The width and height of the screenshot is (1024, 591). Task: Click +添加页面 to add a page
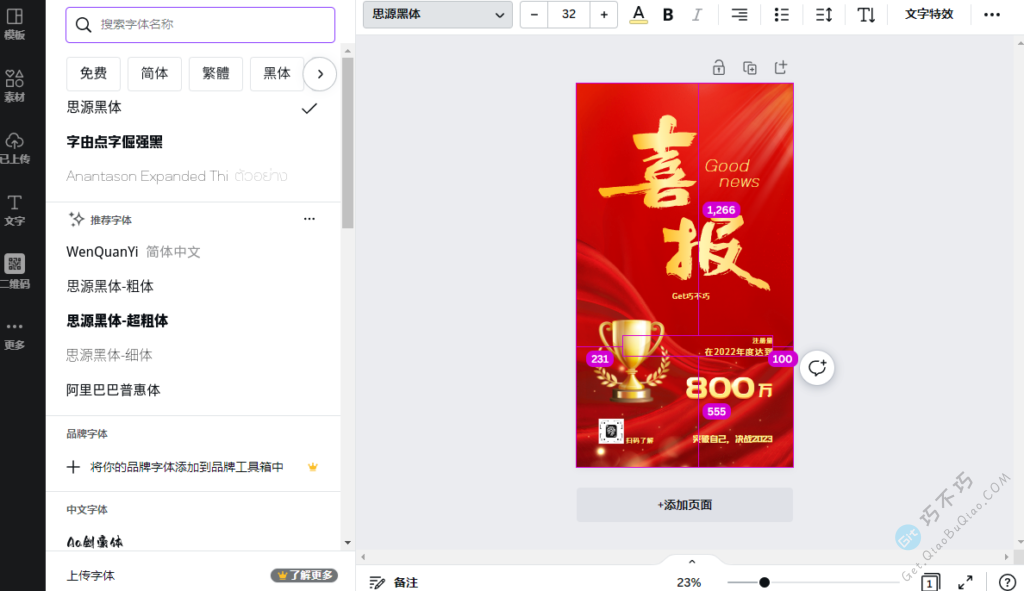pos(684,504)
